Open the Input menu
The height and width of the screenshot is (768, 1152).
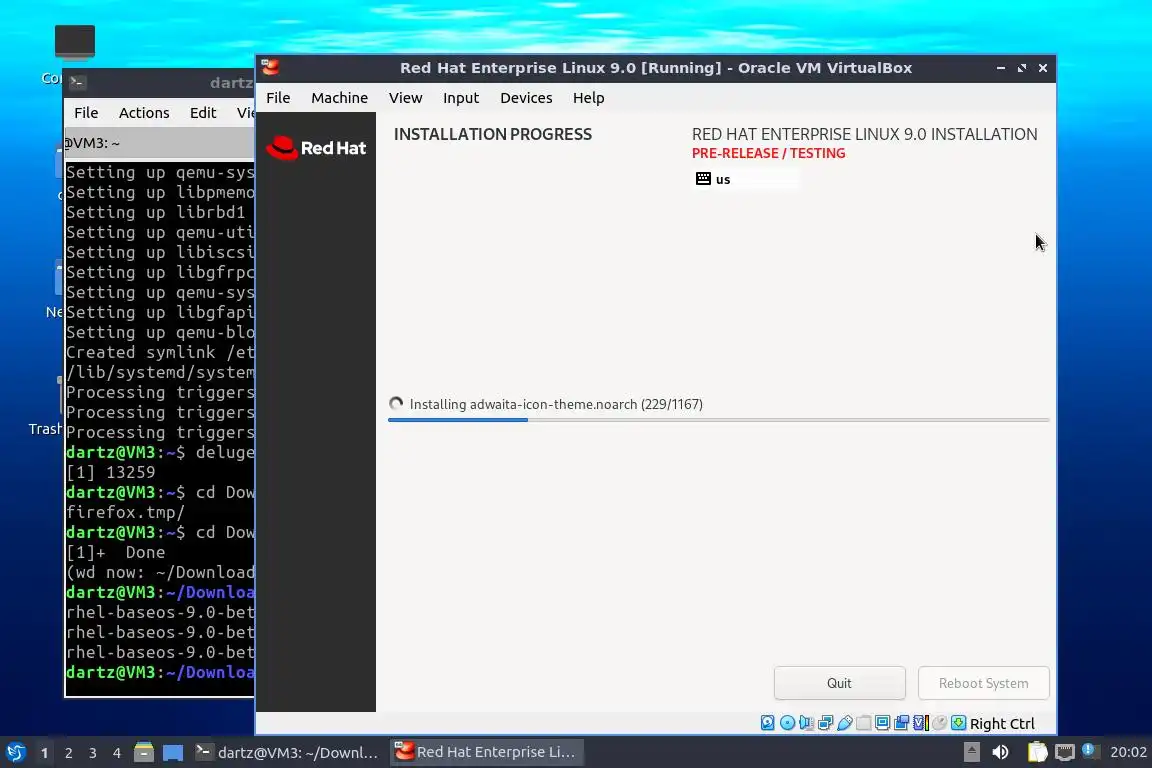[x=461, y=98]
